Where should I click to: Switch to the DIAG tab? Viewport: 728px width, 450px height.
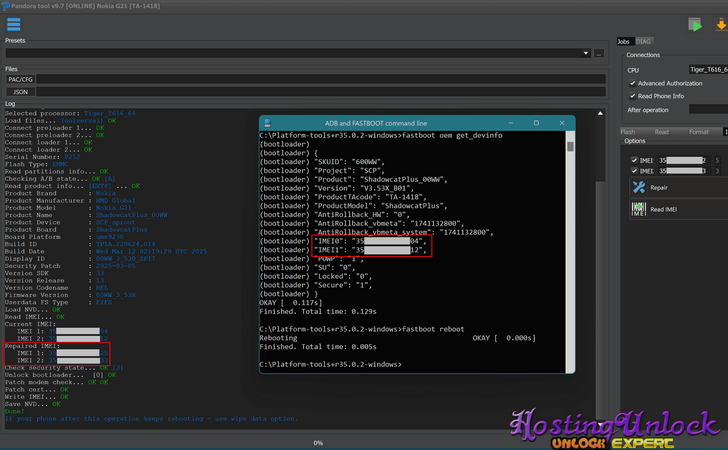643,41
